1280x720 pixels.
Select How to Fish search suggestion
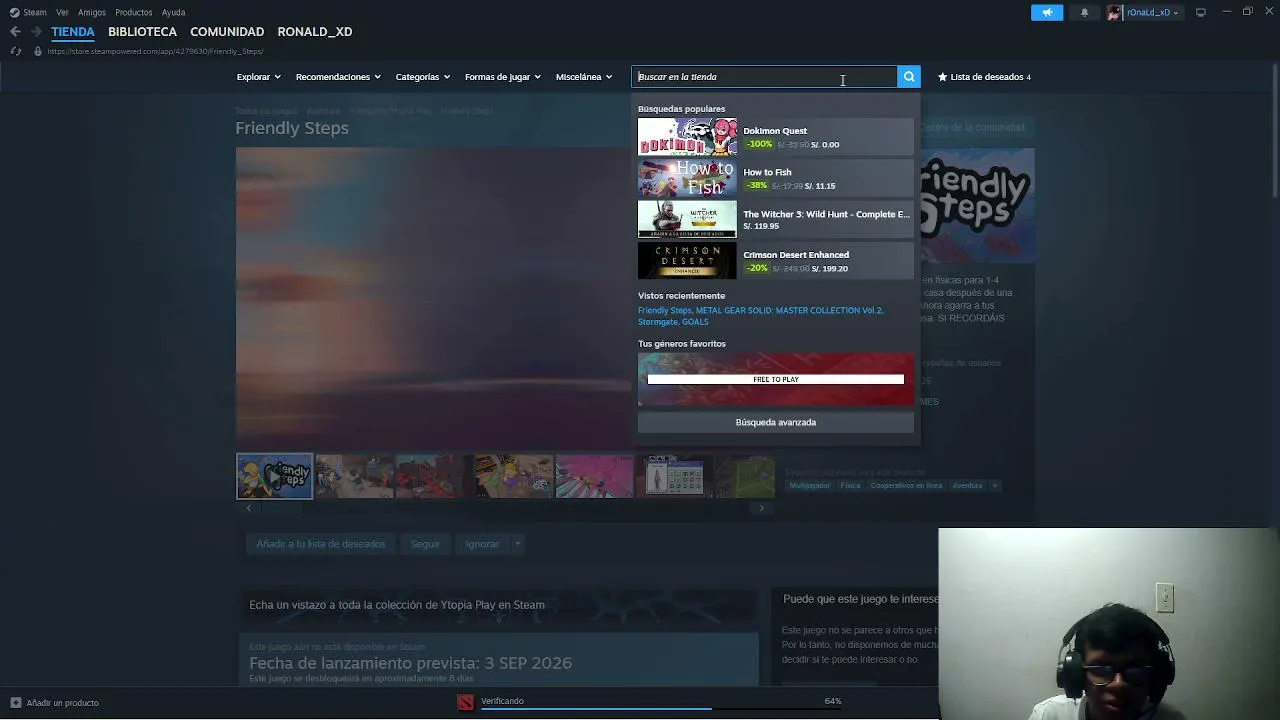click(776, 178)
